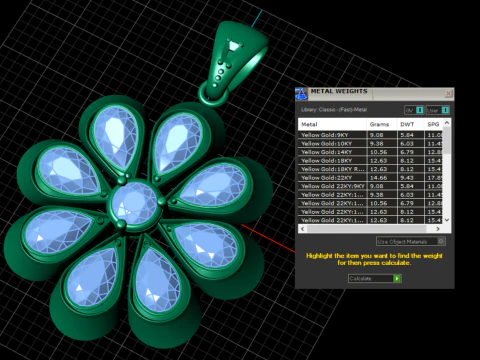Select the Yellow Gold:9KY row
The image size is (480, 360).
coord(371,135)
